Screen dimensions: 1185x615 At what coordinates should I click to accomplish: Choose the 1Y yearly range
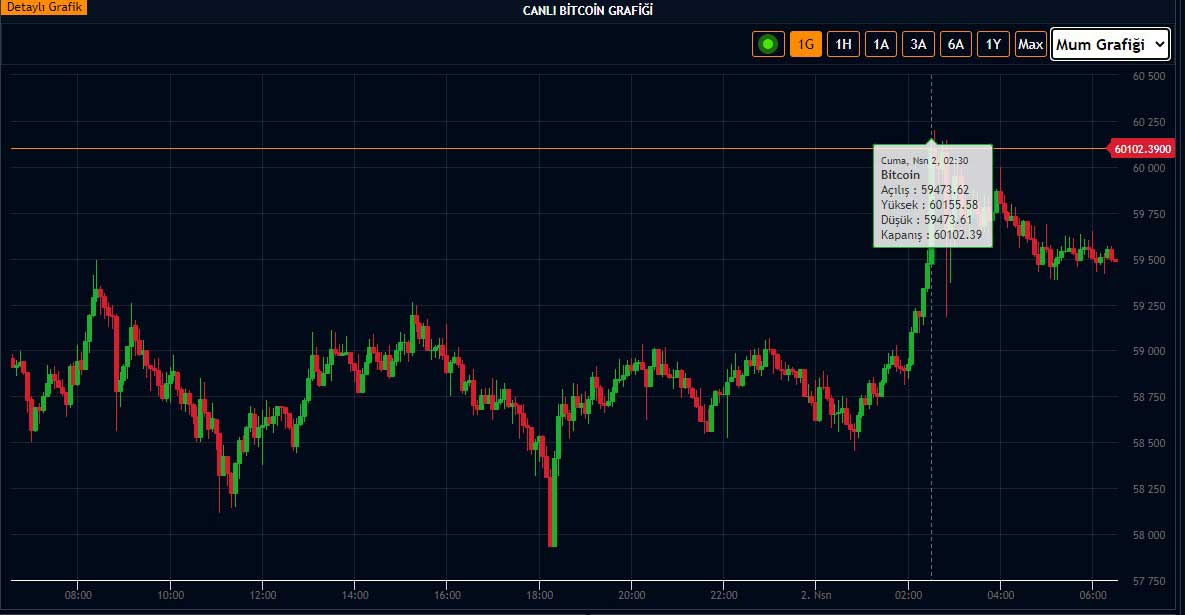click(x=993, y=44)
